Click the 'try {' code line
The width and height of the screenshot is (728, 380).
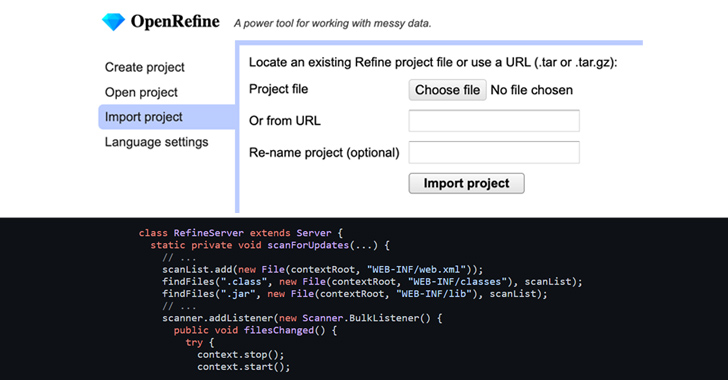tap(200, 343)
